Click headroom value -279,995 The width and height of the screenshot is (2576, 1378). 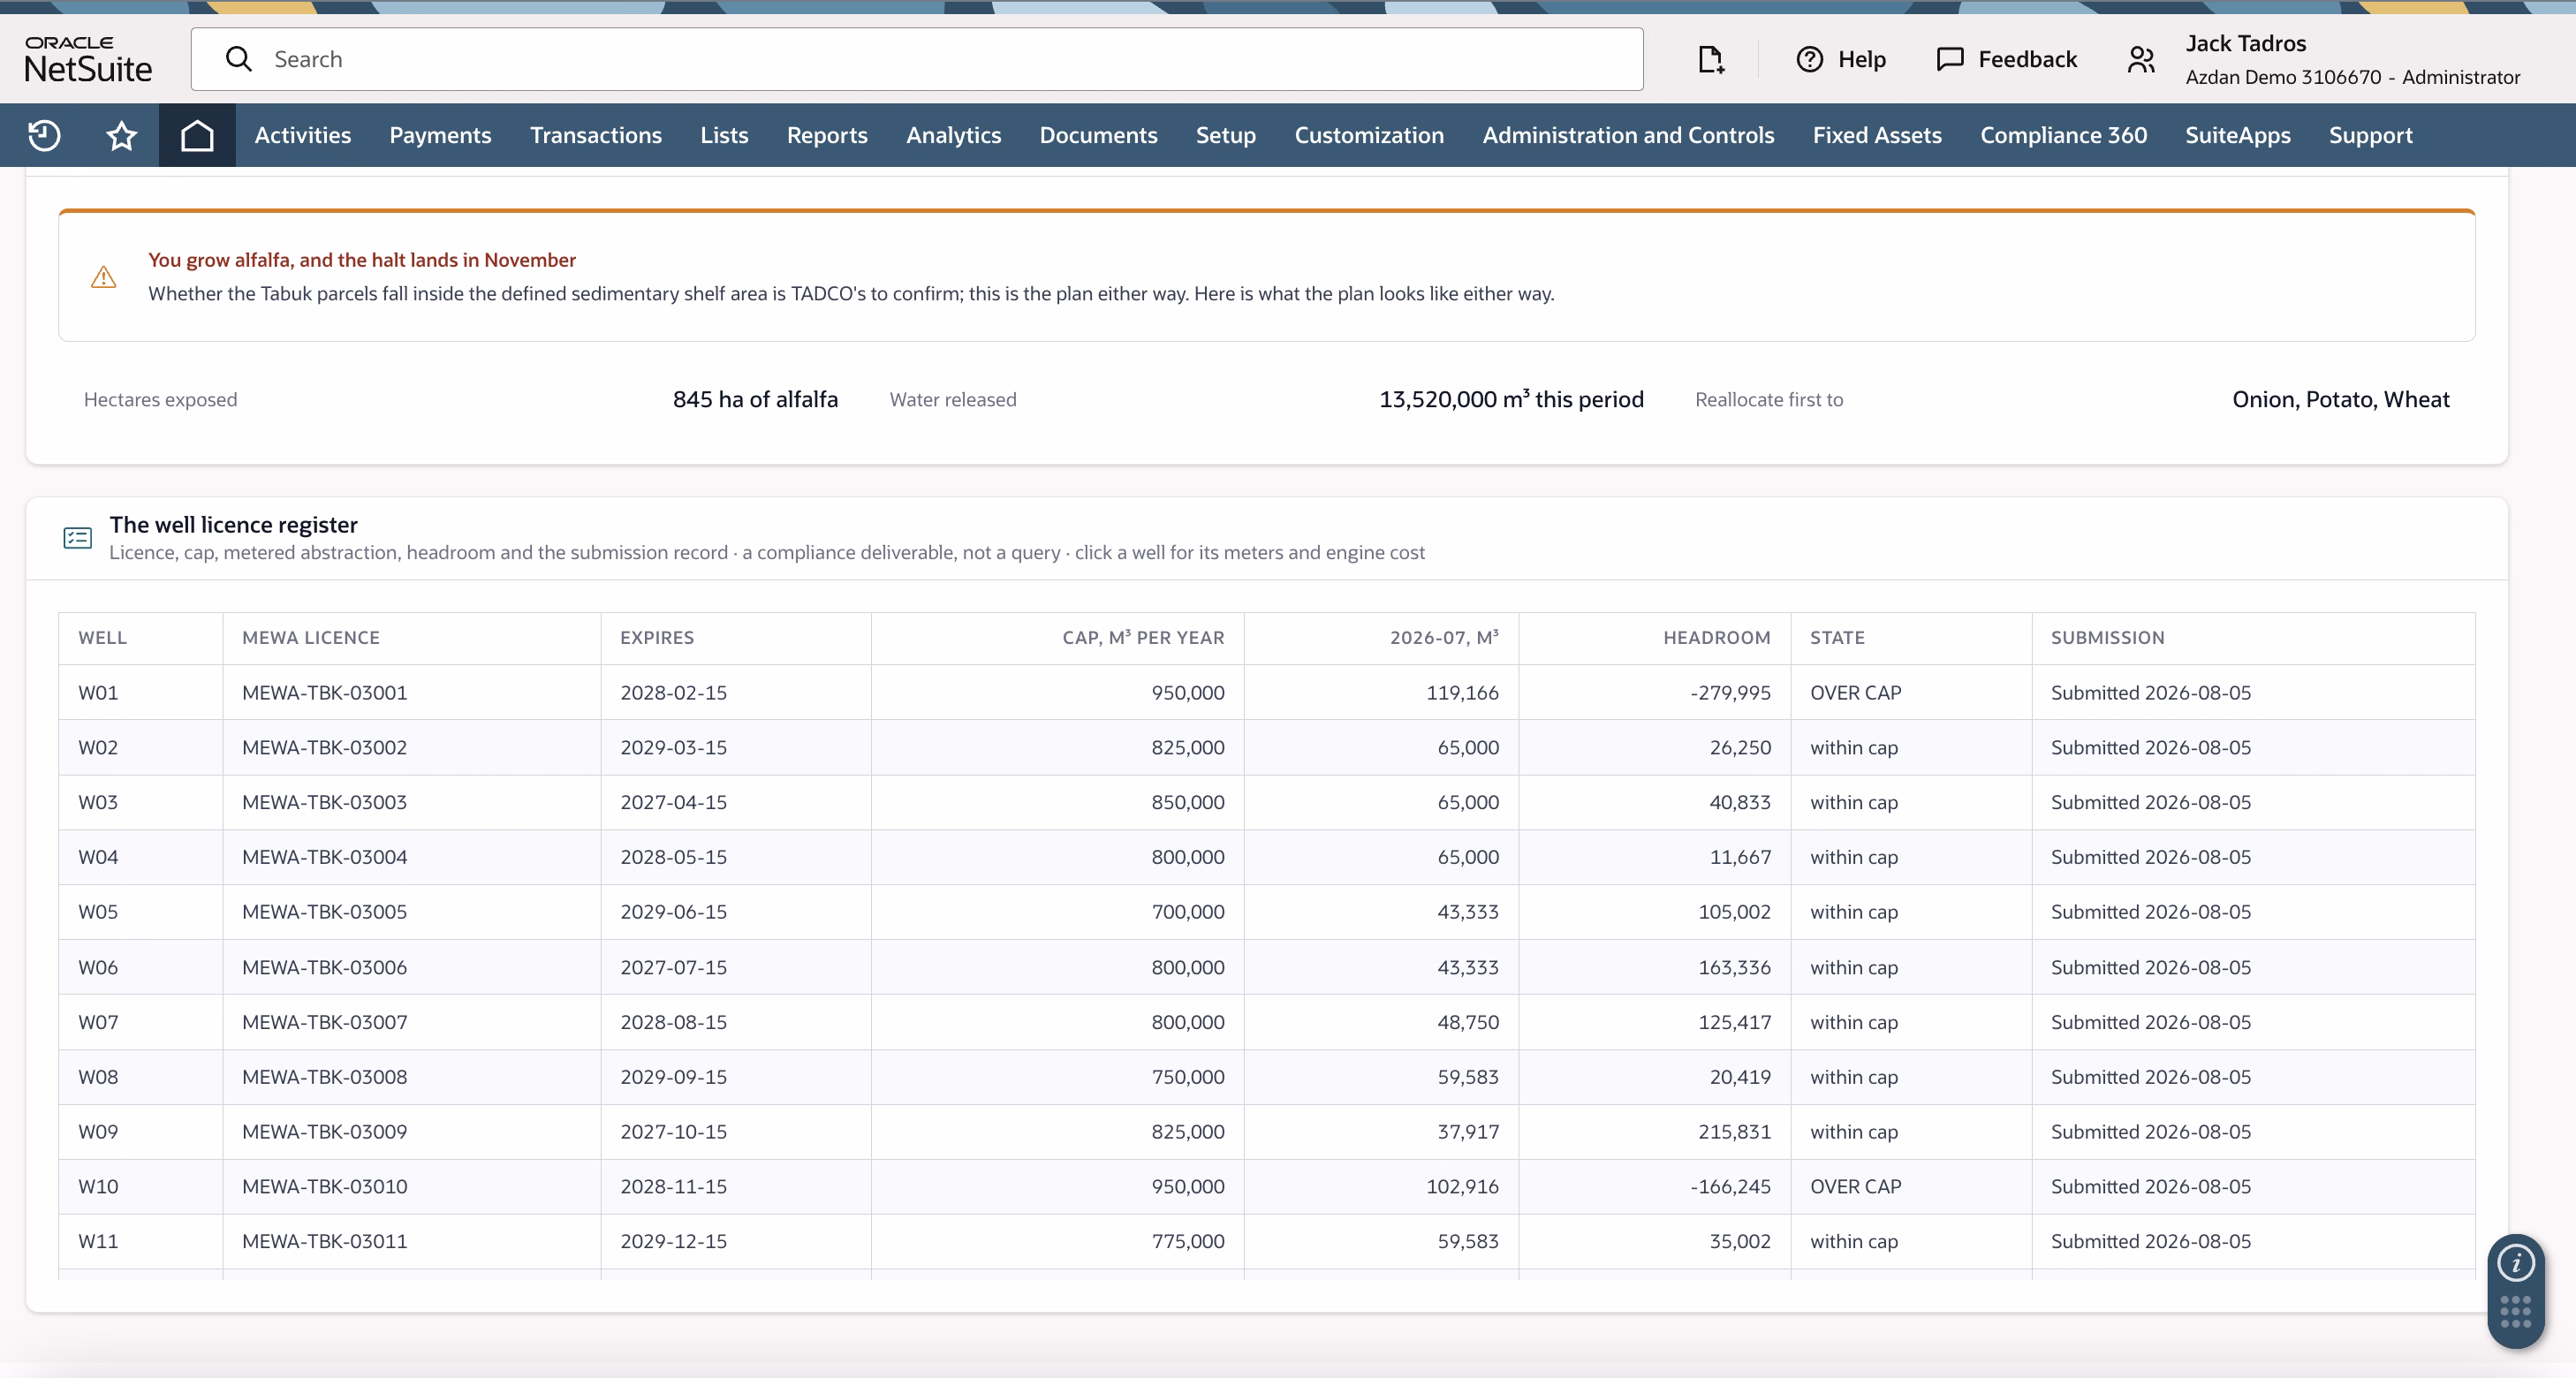click(x=1730, y=692)
